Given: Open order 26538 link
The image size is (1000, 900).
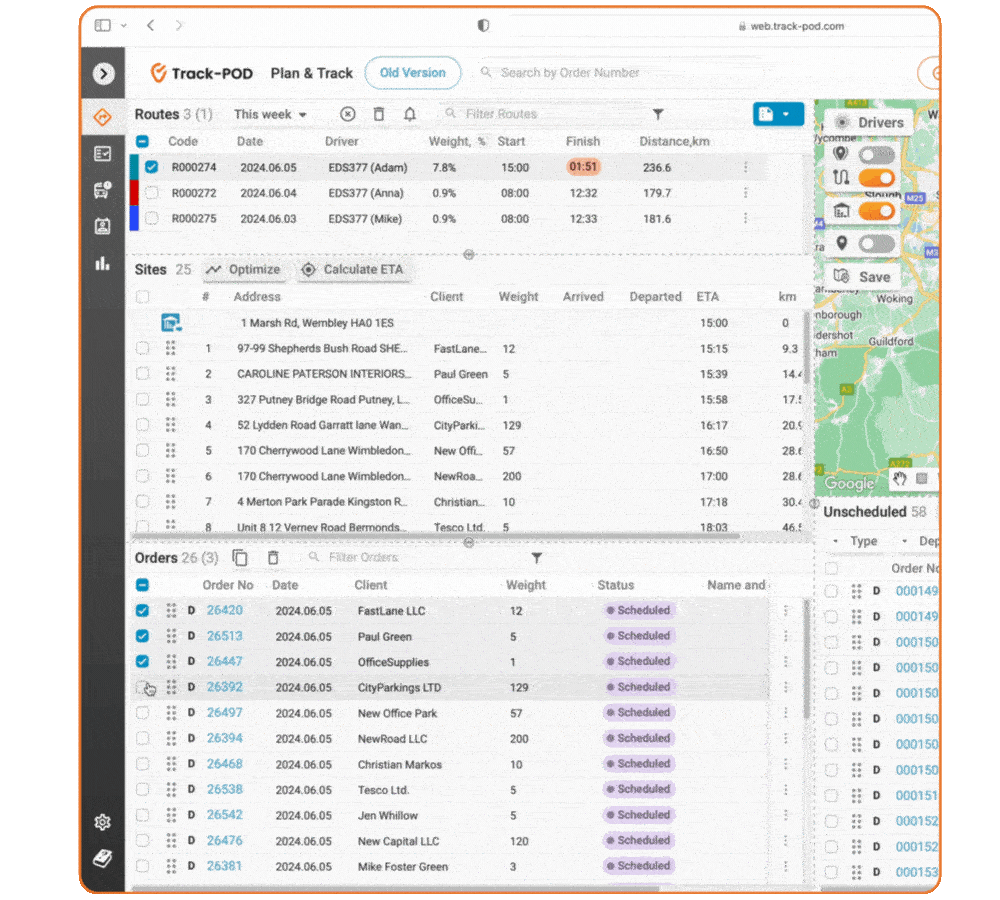Looking at the screenshot, I should click(x=224, y=789).
